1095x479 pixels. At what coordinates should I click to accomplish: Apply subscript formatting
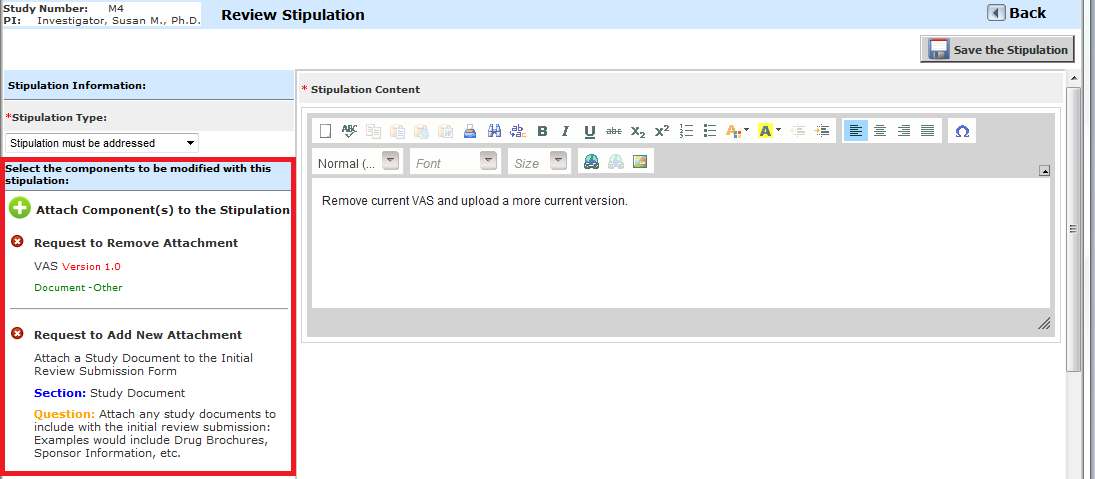638,131
